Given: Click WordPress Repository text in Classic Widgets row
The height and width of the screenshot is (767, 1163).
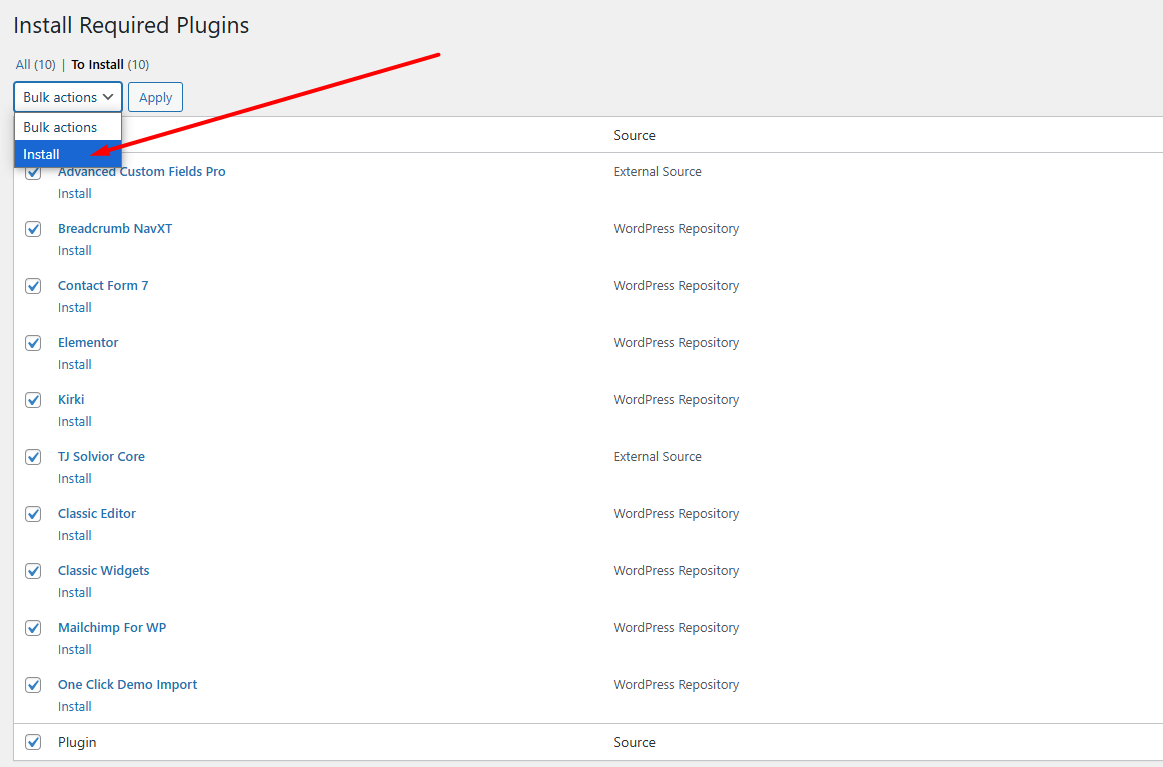Looking at the screenshot, I should (676, 570).
